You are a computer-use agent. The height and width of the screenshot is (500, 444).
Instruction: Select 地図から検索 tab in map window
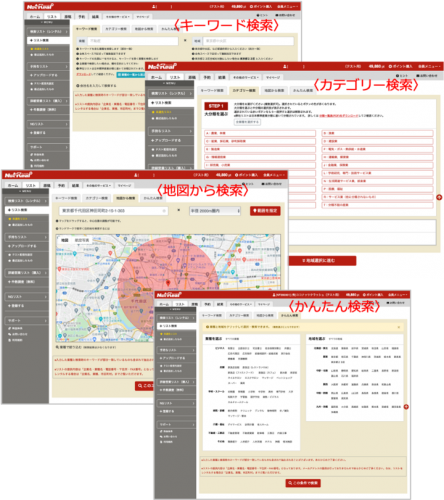pos(126,198)
